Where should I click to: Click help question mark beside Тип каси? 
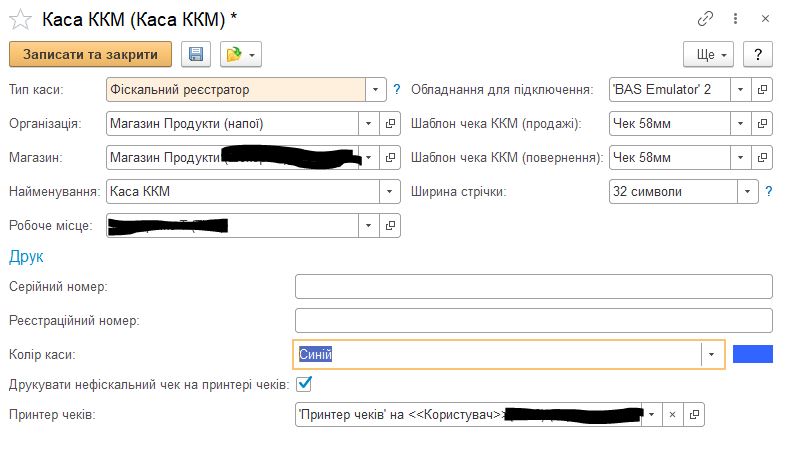point(396,89)
